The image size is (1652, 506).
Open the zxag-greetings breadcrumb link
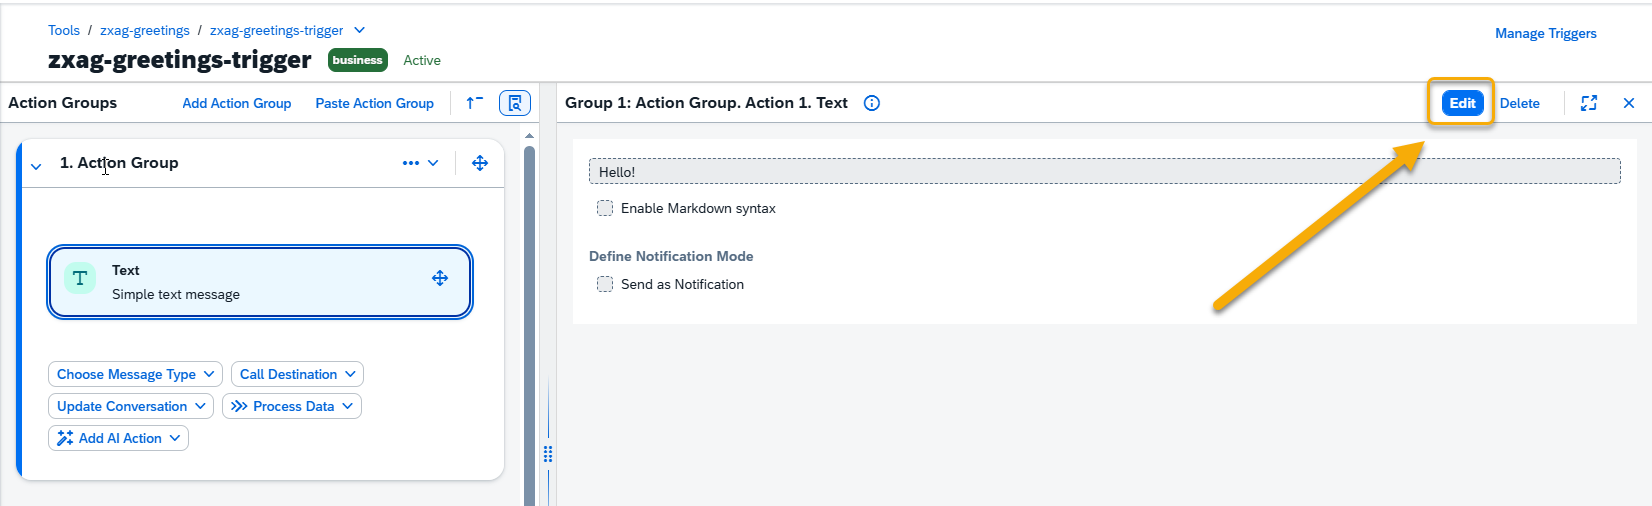(x=145, y=30)
